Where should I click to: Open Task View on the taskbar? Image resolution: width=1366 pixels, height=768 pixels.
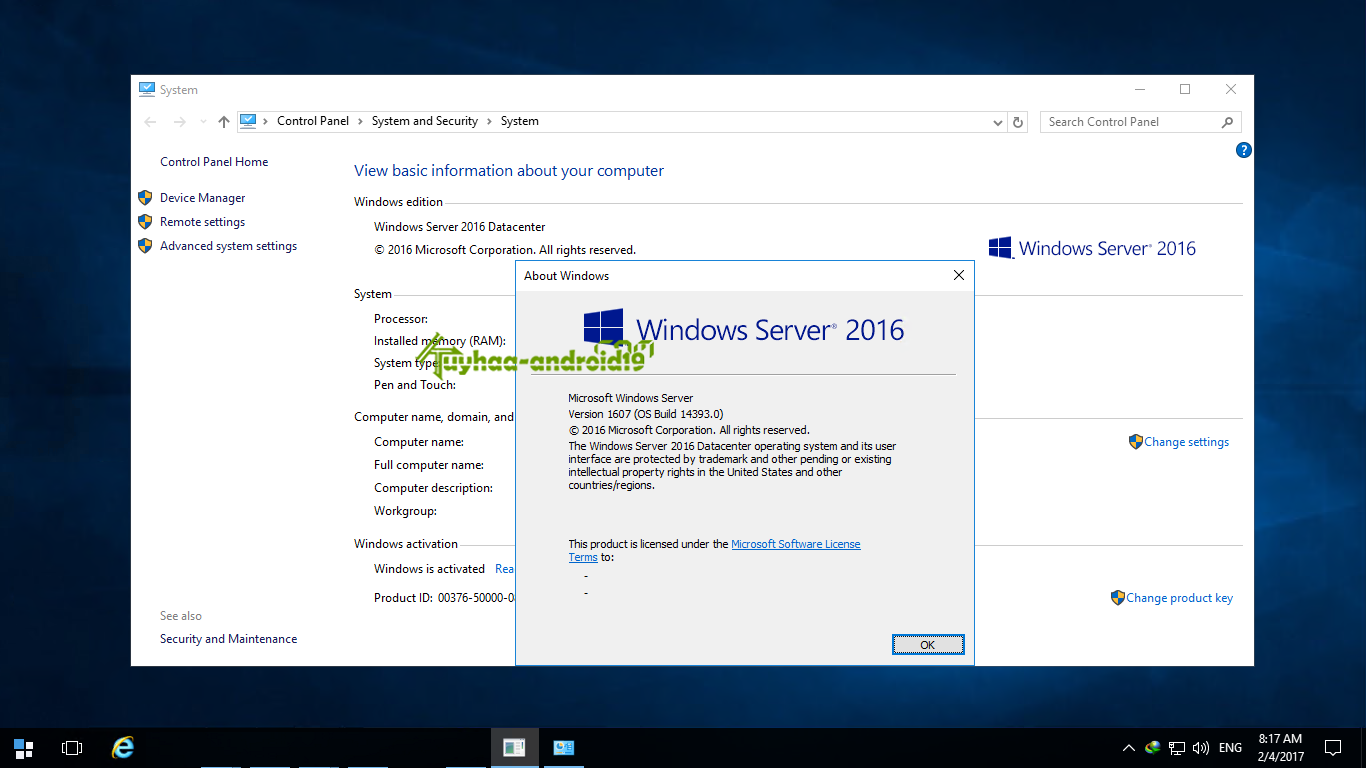coord(72,748)
